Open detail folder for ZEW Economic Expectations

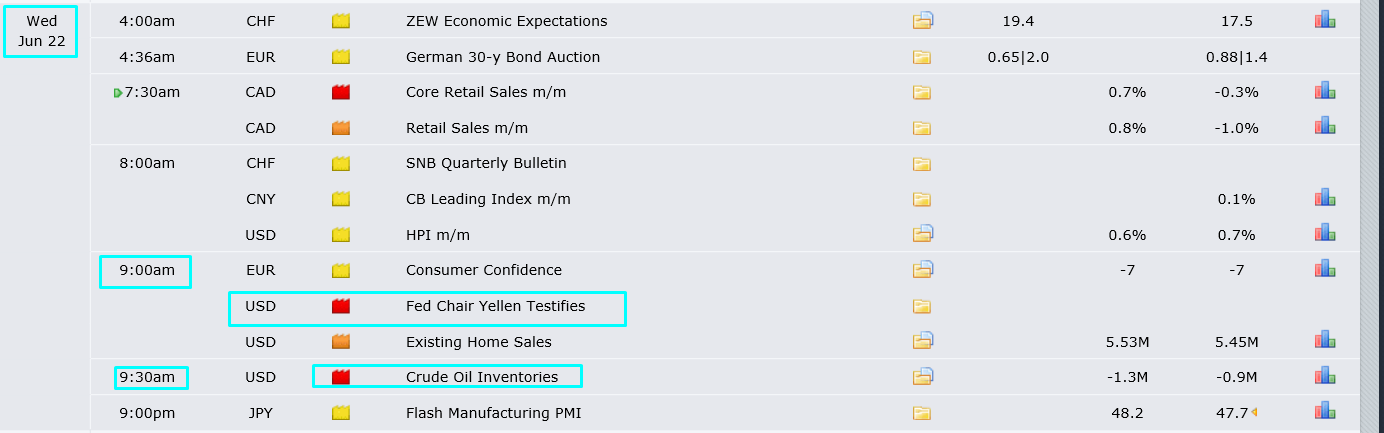[x=922, y=20]
